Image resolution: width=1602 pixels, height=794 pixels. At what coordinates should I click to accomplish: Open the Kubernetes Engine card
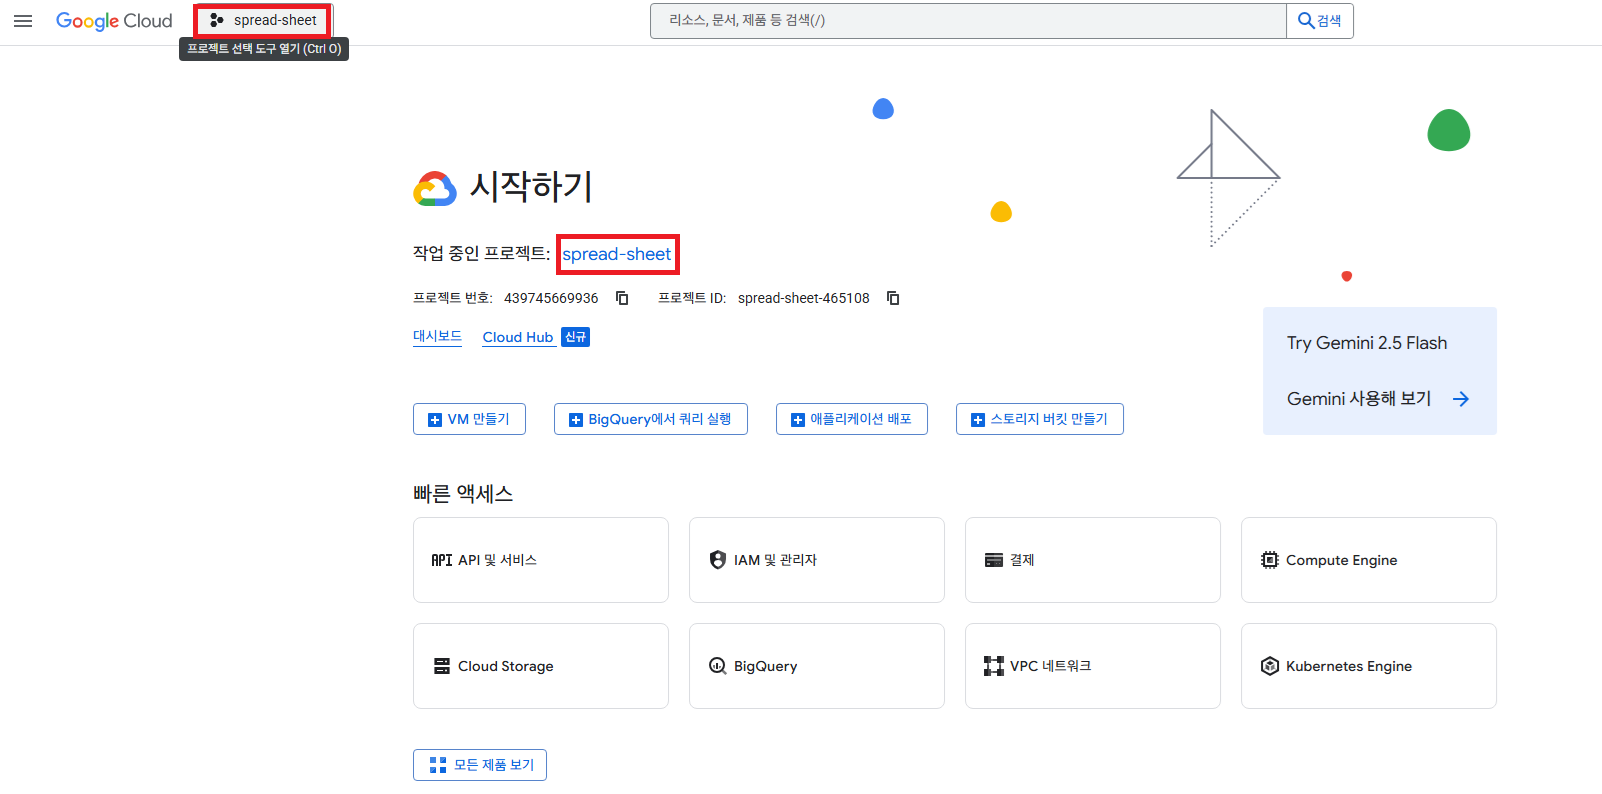(x=1369, y=666)
